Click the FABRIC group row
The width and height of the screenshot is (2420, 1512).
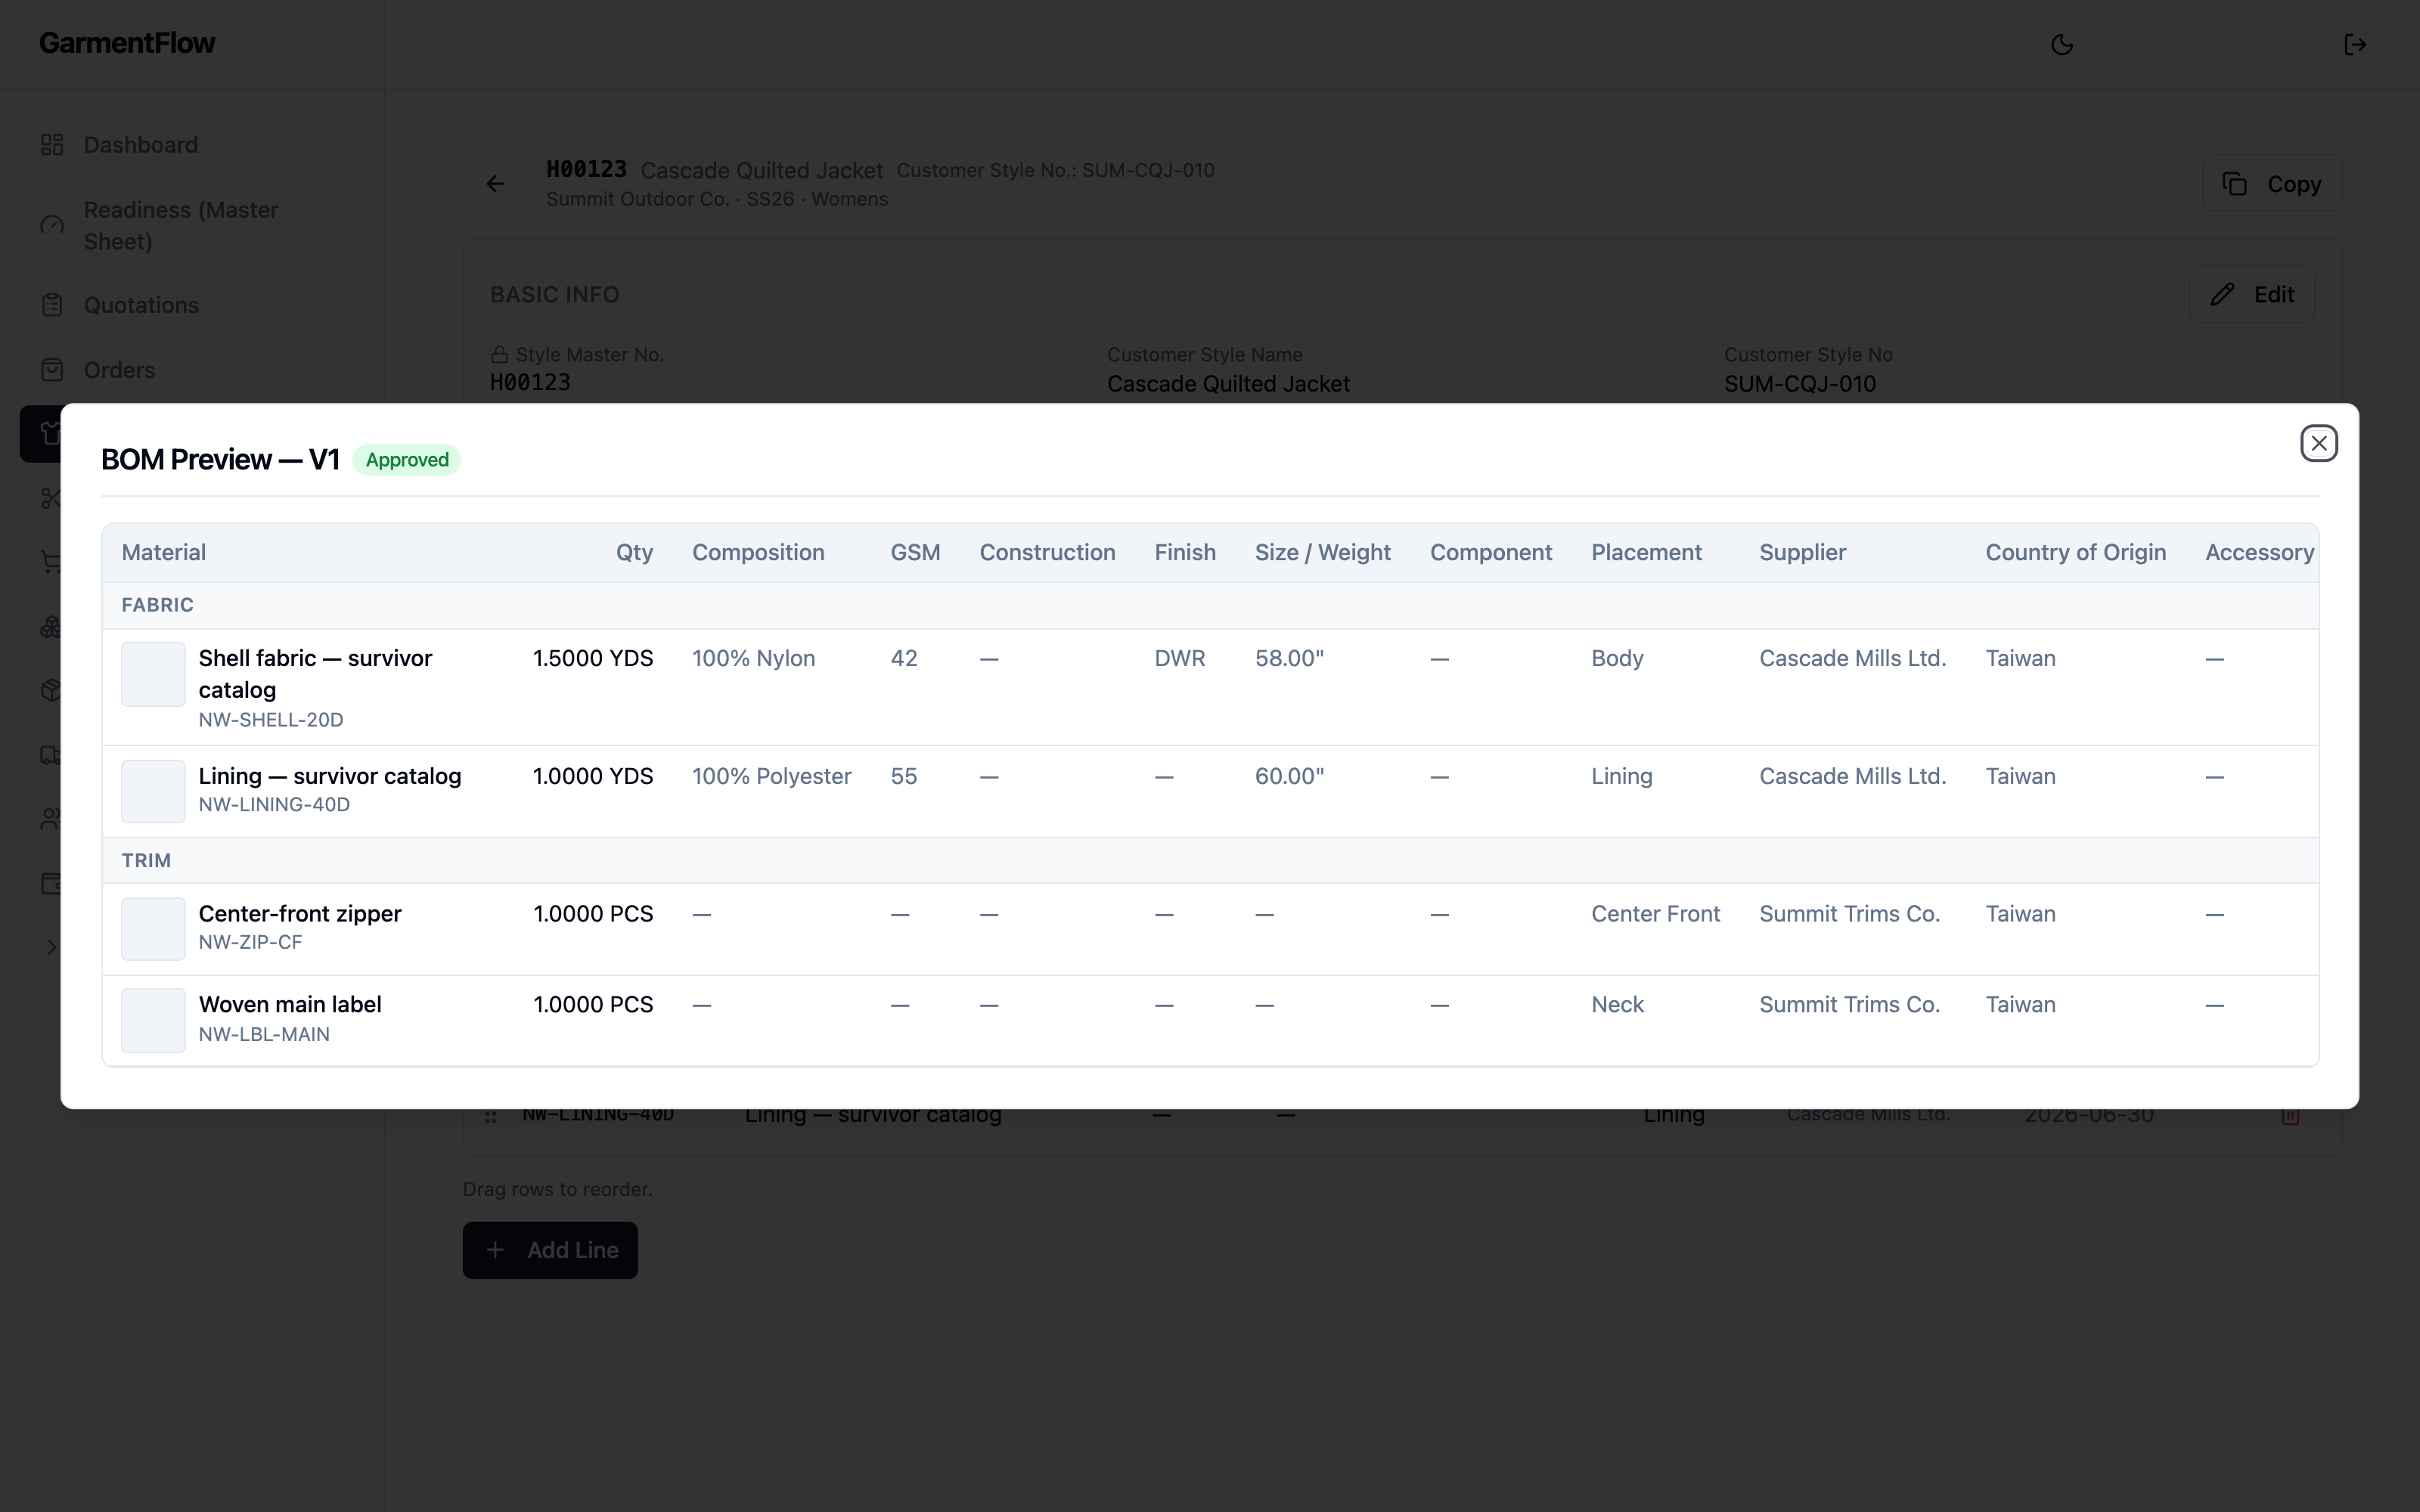[x=1210, y=605]
